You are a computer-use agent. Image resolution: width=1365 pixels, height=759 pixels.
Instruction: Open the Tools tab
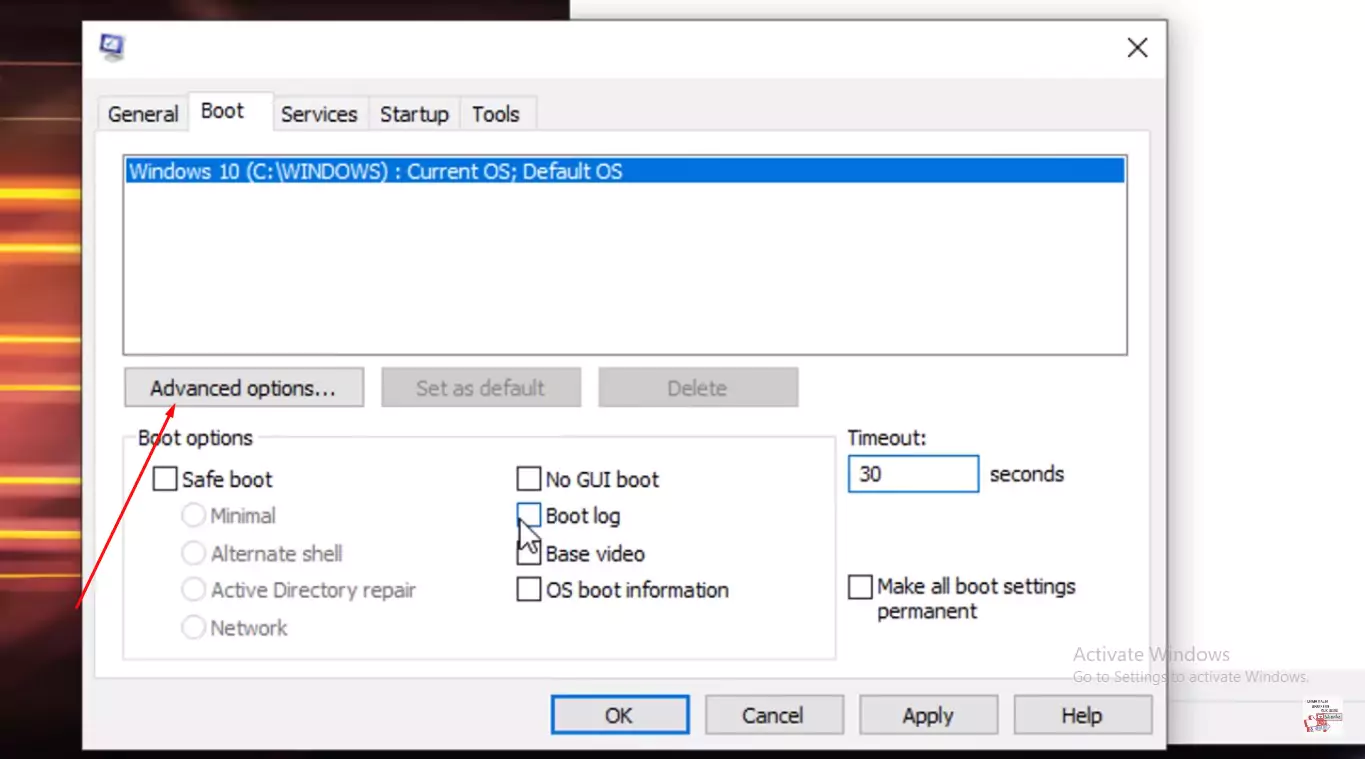pyautogui.click(x=496, y=114)
